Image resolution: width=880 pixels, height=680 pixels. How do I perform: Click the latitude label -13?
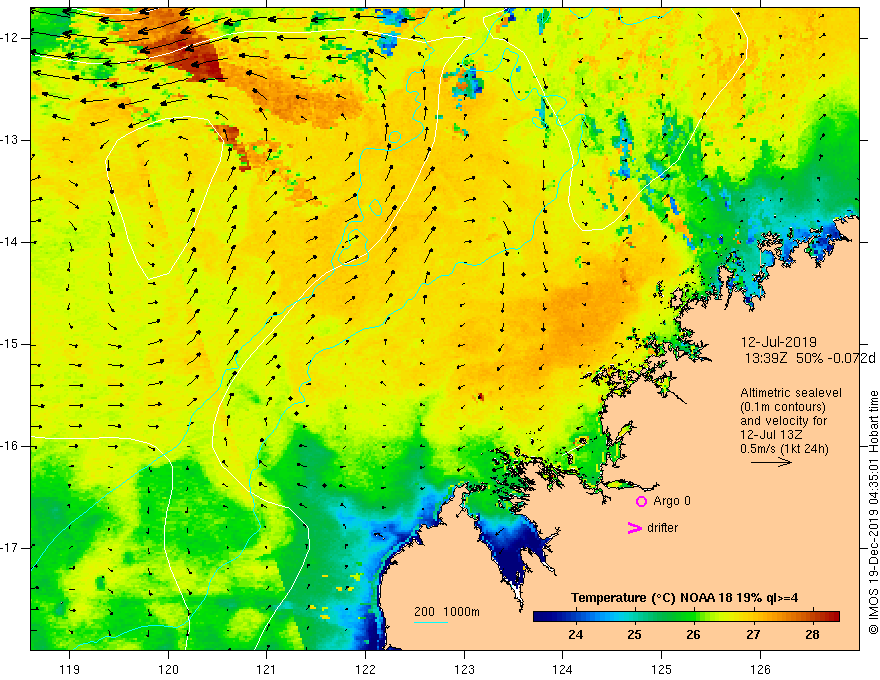pos(10,140)
